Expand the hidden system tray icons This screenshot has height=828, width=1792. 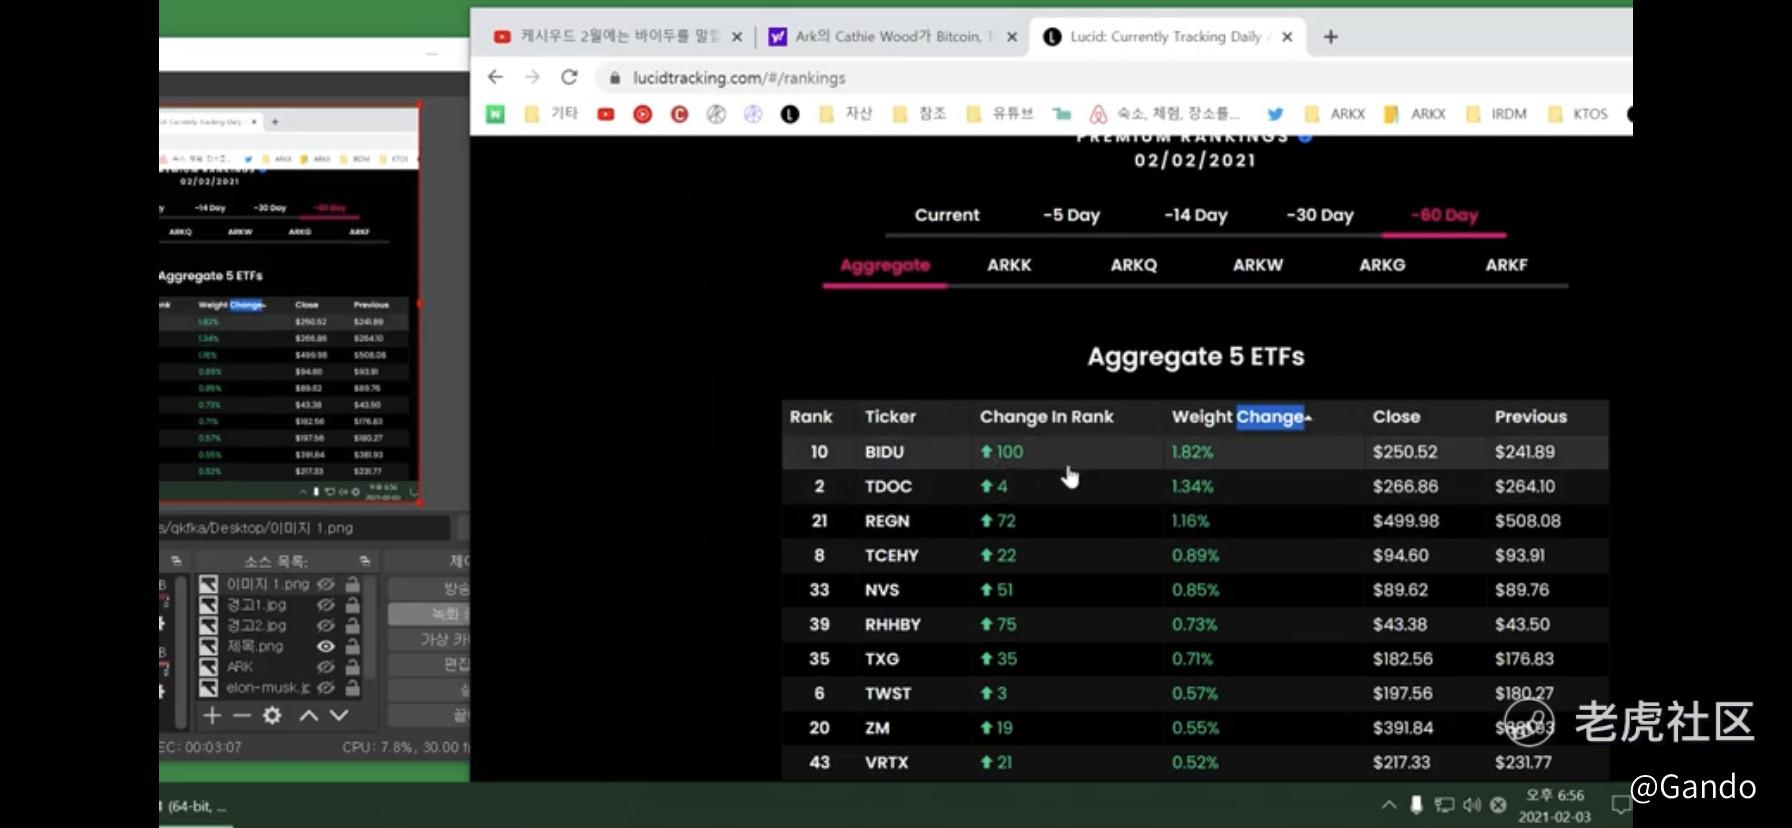point(1389,804)
